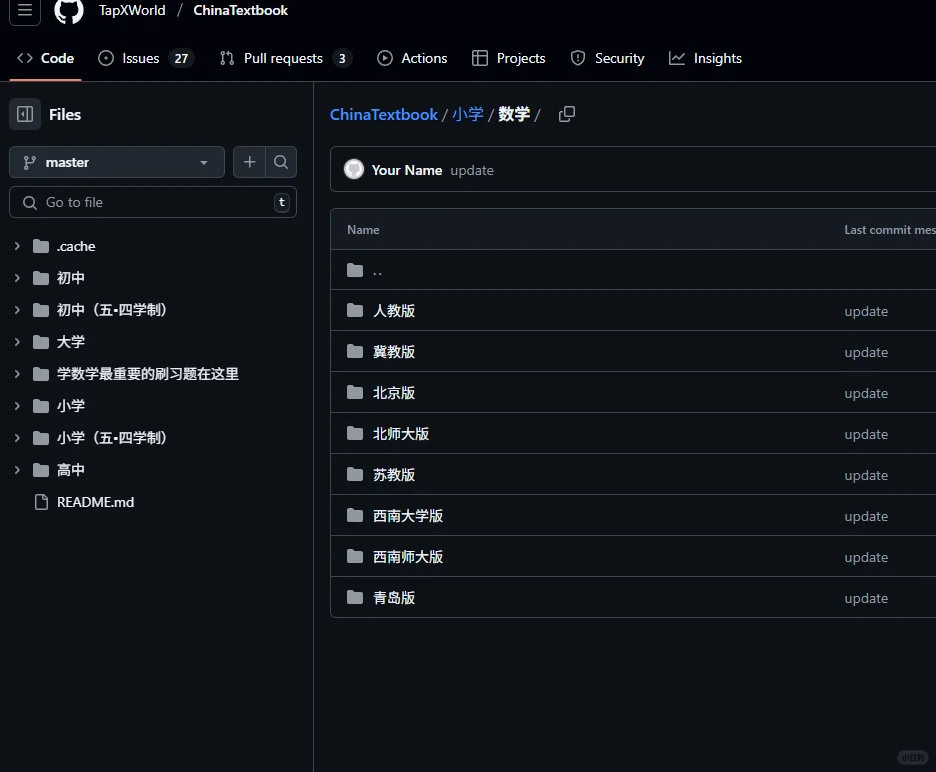This screenshot has width=936, height=772.
Task: Click 小学 in the breadcrumb path
Action: pyautogui.click(x=468, y=114)
